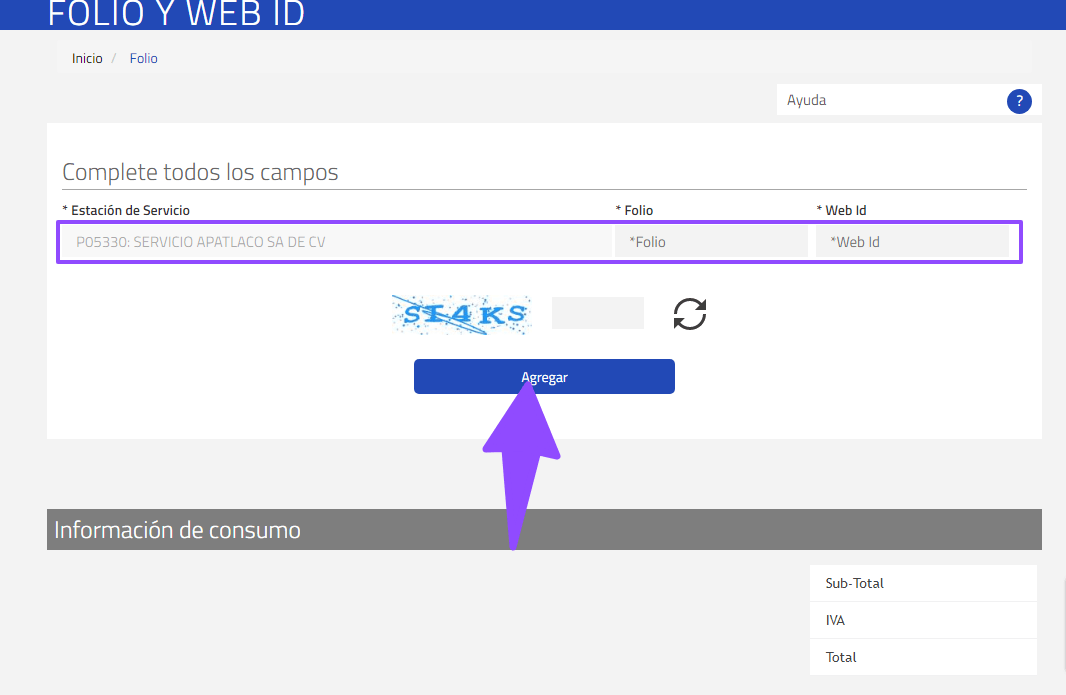Navigate to Inicio via the breadcrumb
This screenshot has width=1066, height=695.
point(87,58)
